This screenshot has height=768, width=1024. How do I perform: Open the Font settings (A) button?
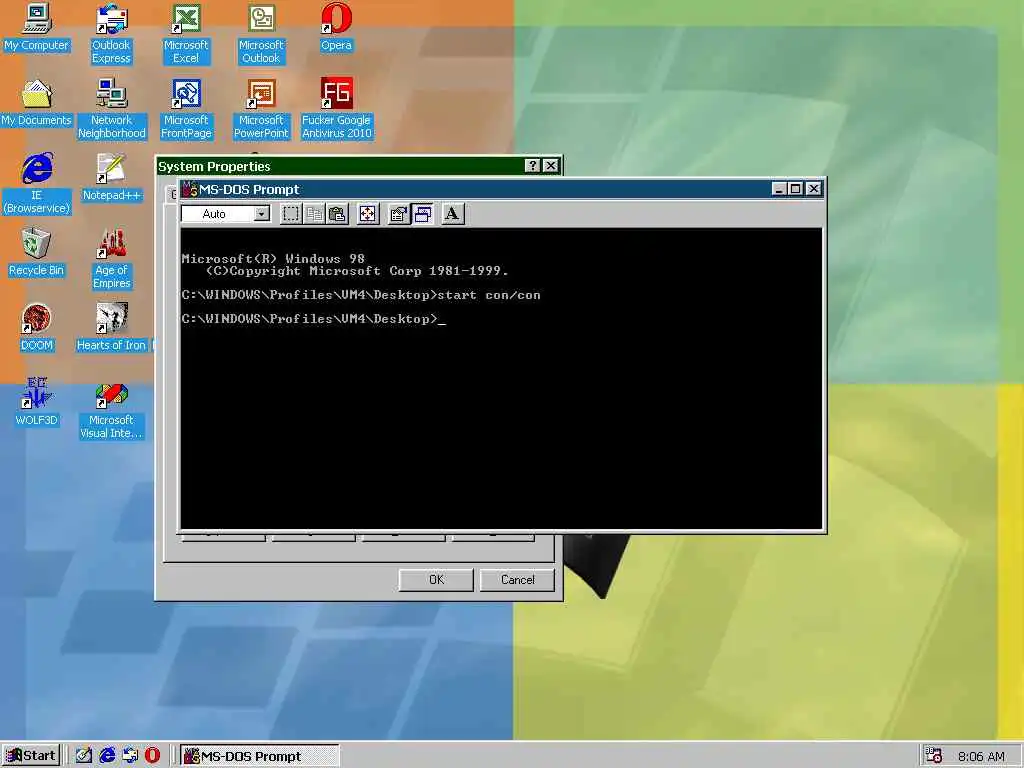[452, 214]
